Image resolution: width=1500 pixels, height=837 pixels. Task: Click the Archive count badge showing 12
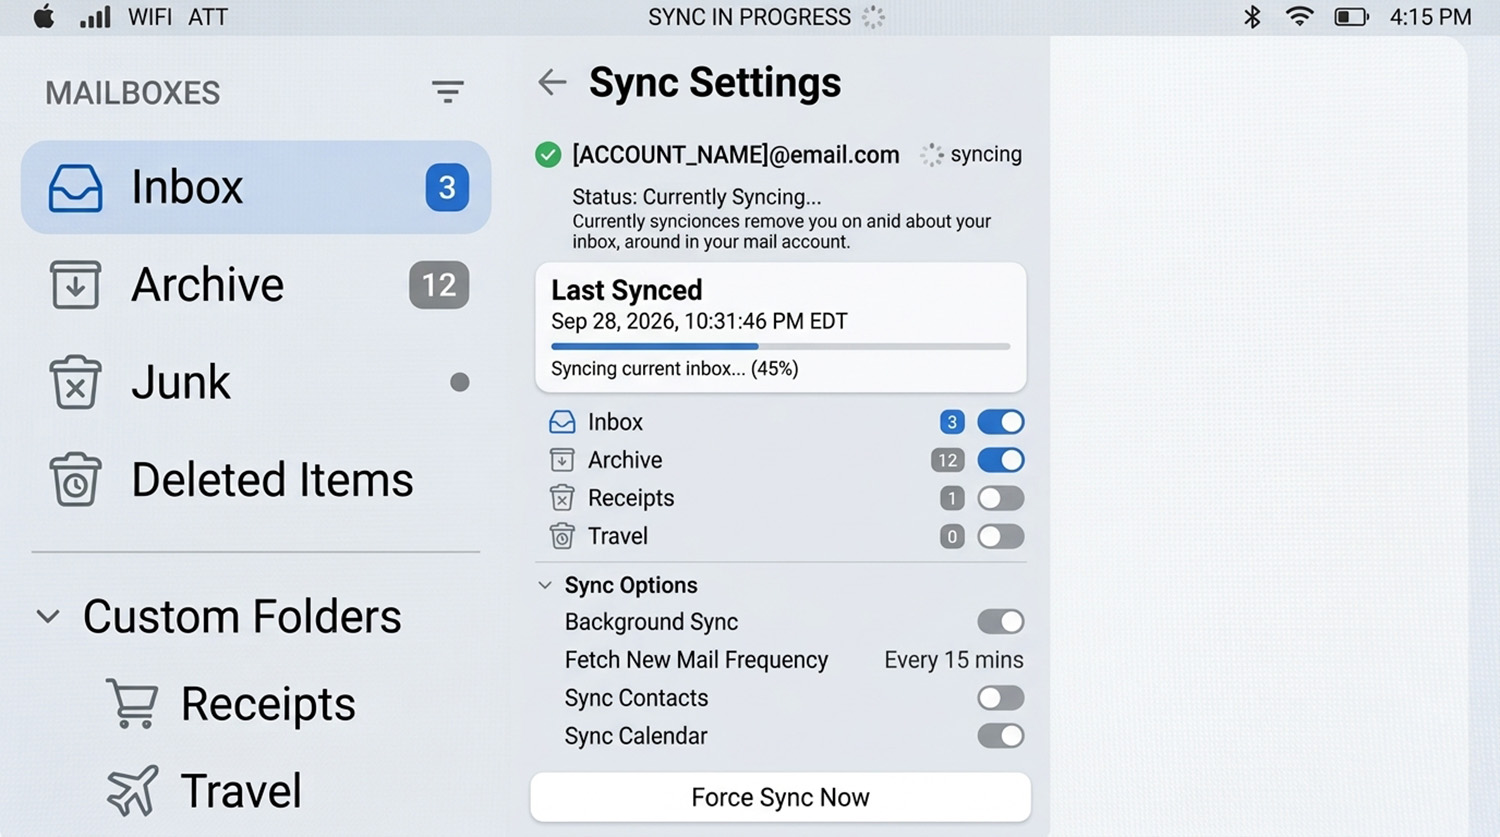[439, 285]
